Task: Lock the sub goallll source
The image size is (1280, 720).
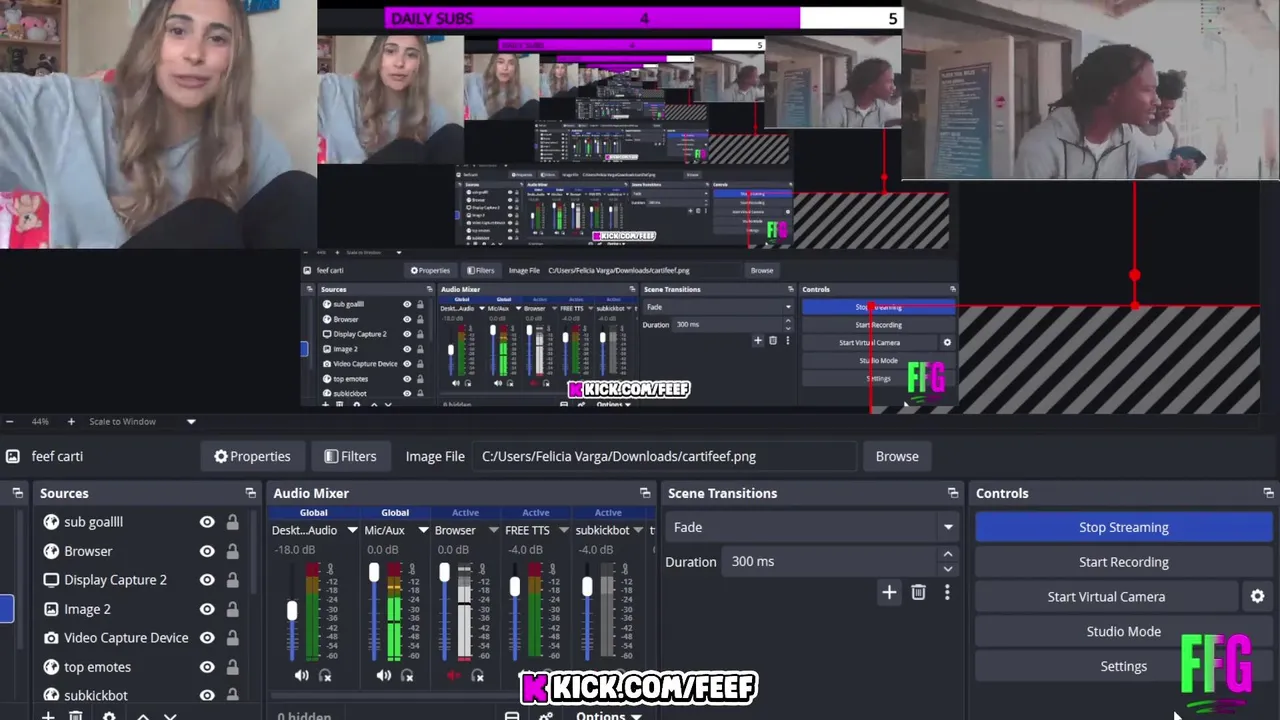Action: 232,522
